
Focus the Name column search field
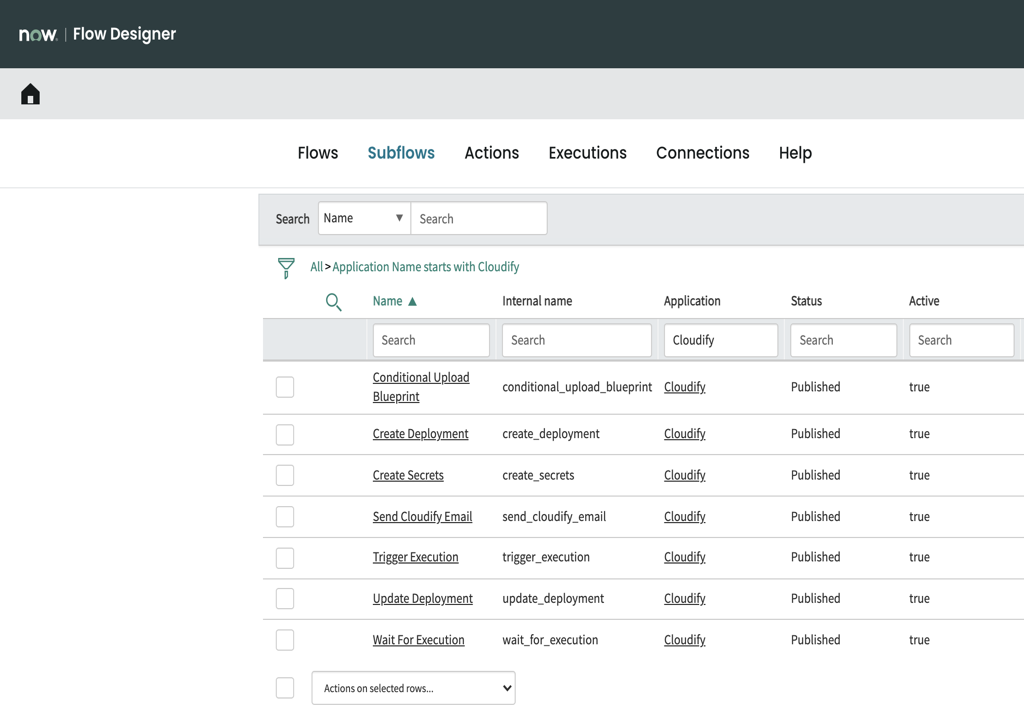[x=431, y=340]
